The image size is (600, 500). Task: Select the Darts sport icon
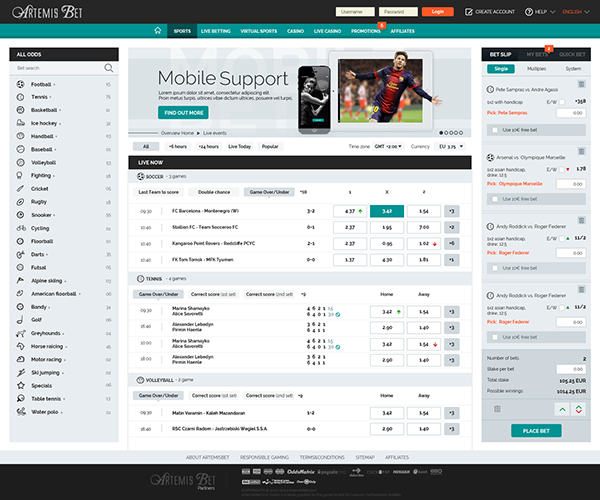coord(20,254)
